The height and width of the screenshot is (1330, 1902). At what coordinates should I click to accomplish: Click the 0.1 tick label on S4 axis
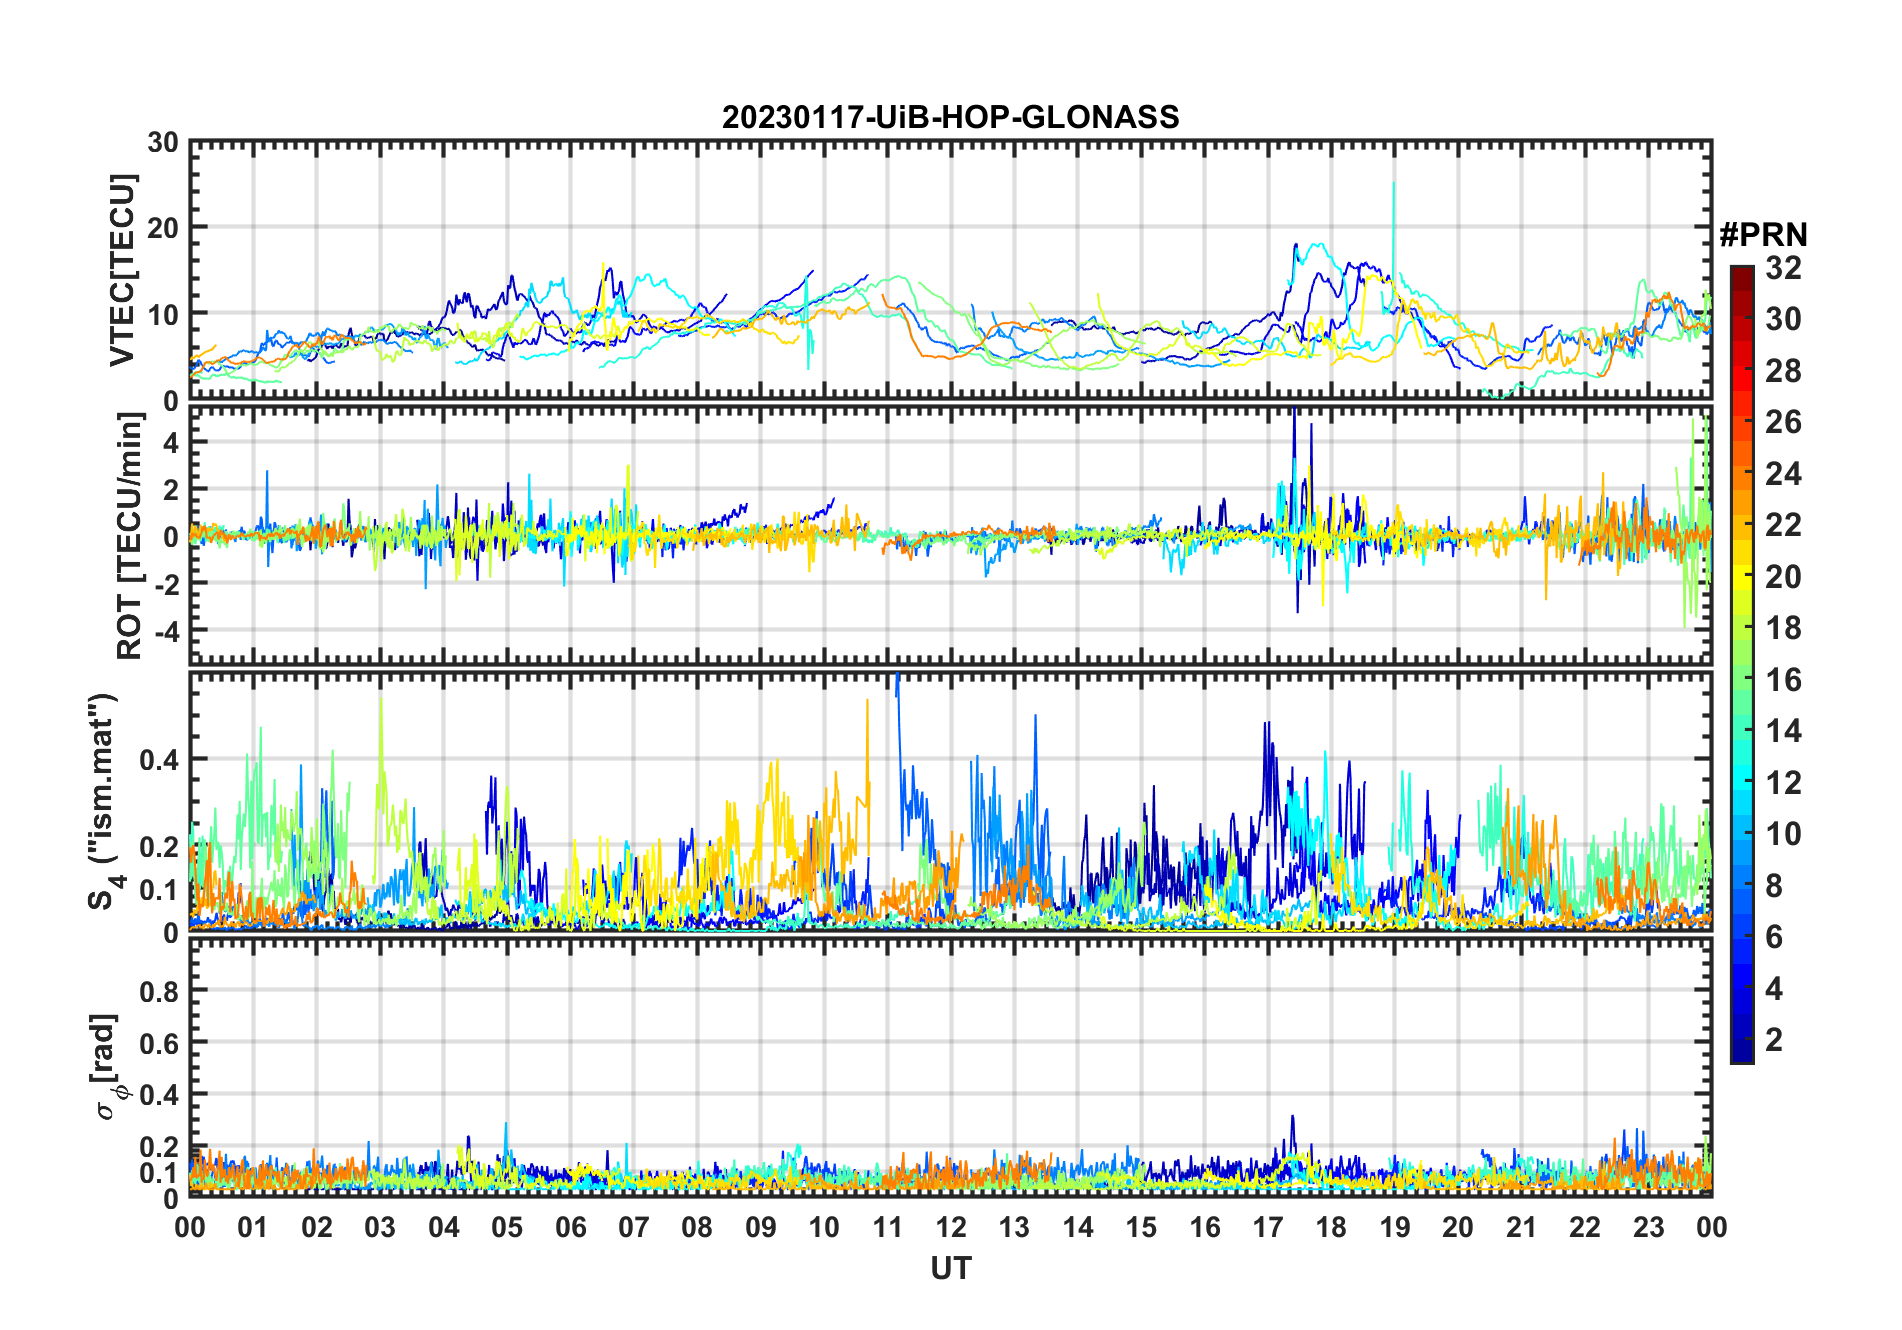159,889
